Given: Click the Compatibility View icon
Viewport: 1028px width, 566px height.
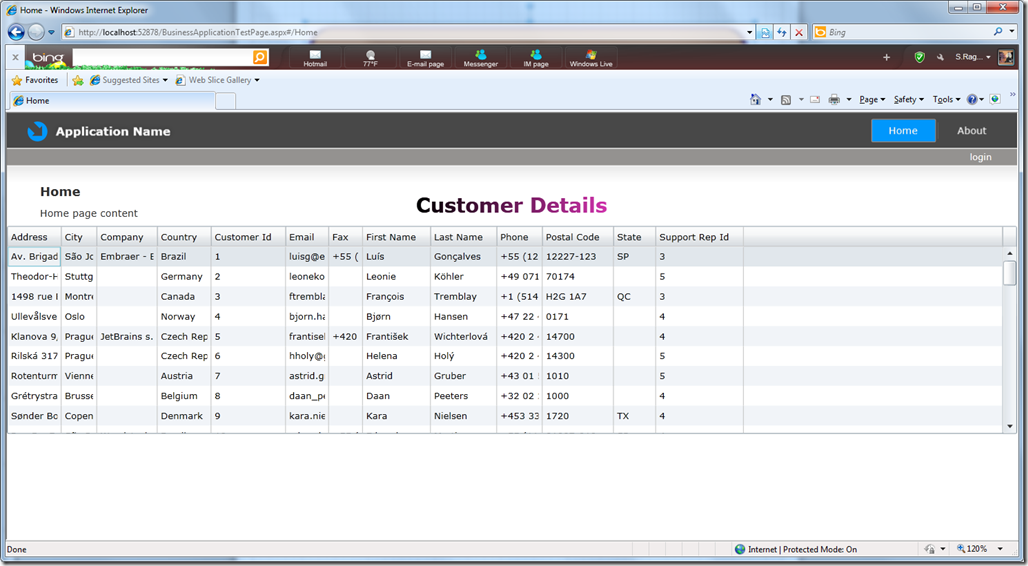Looking at the screenshot, I should coord(764,32).
